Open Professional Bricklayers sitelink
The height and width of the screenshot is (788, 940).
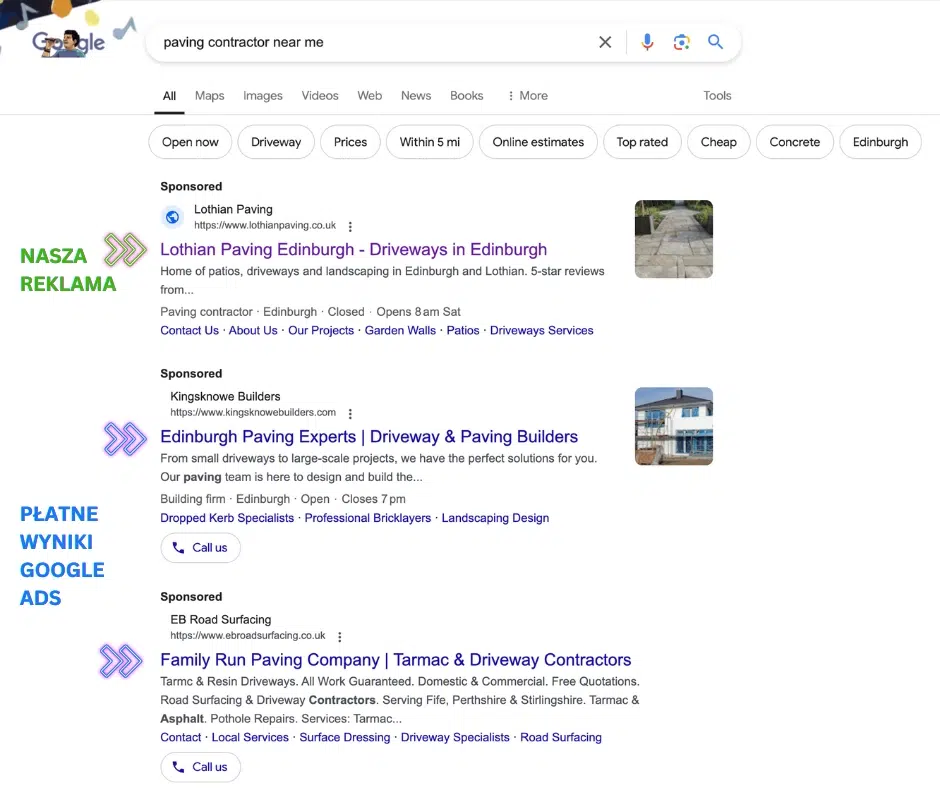coord(367,518)
